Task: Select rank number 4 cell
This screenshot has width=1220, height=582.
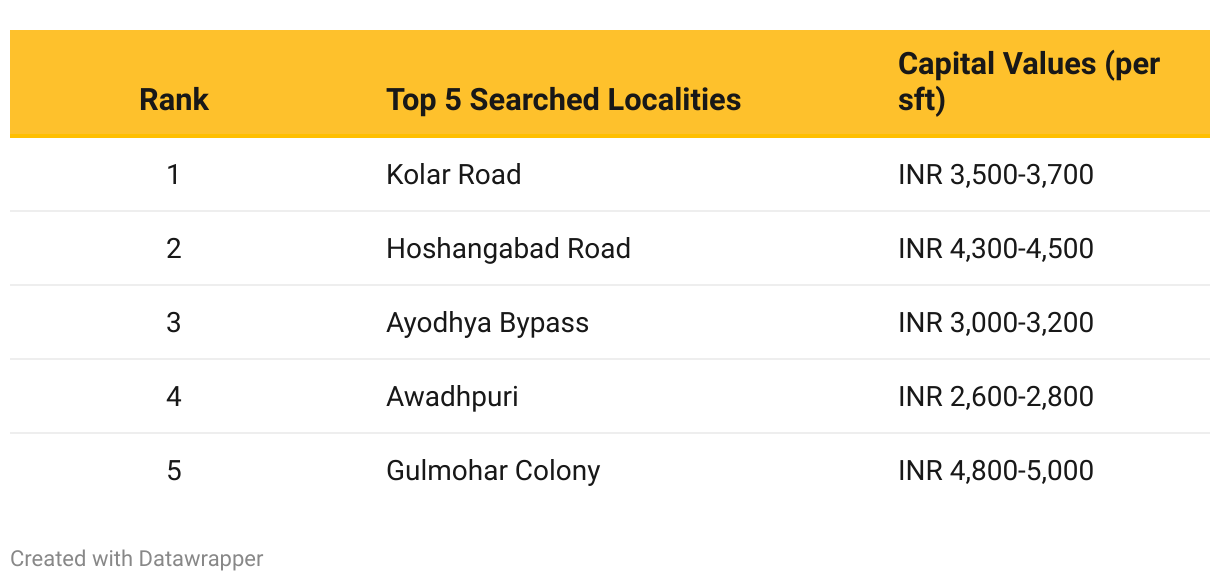Action: pyautogui.click(x=174, y=396)
